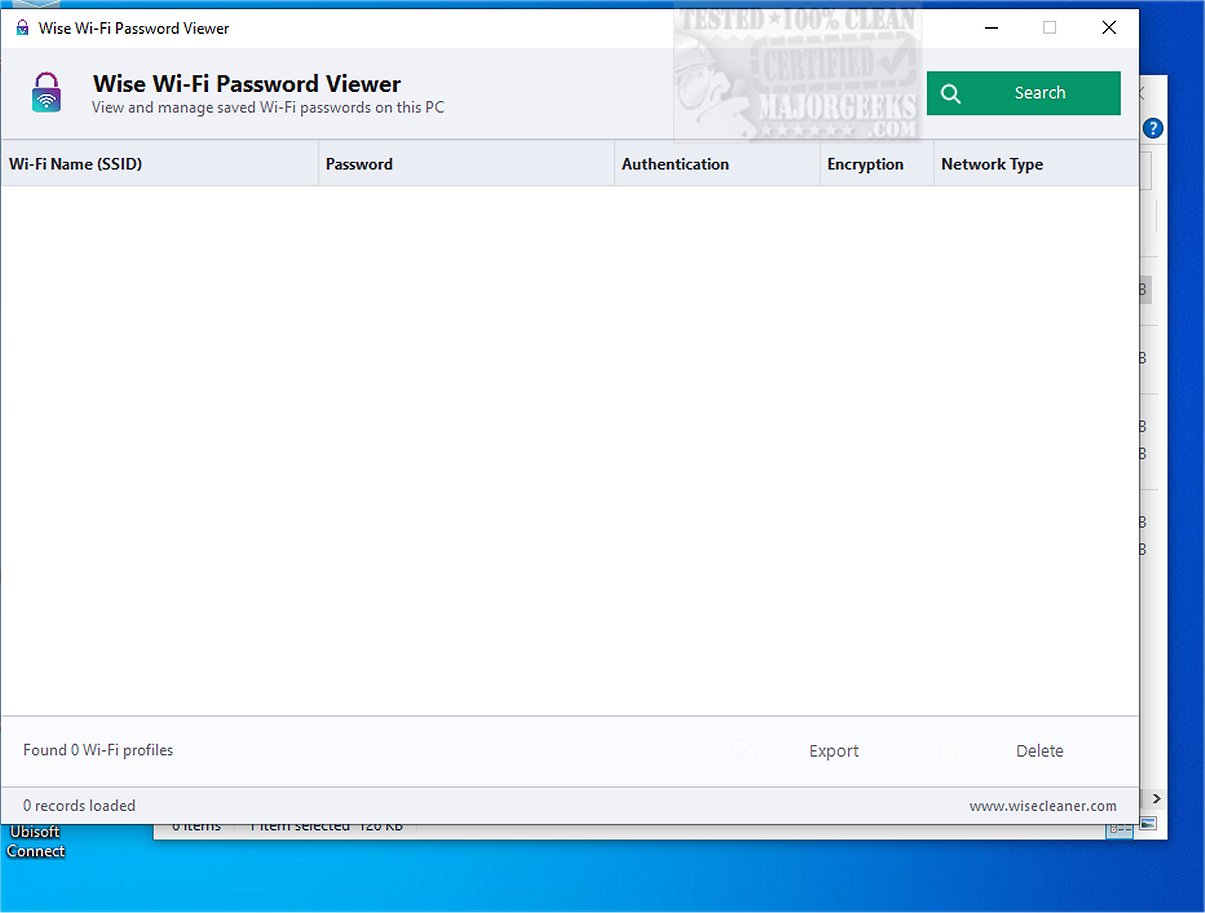
Task: Sort by Wi-Fi Name (SSID) column
Action: (76, 164)
